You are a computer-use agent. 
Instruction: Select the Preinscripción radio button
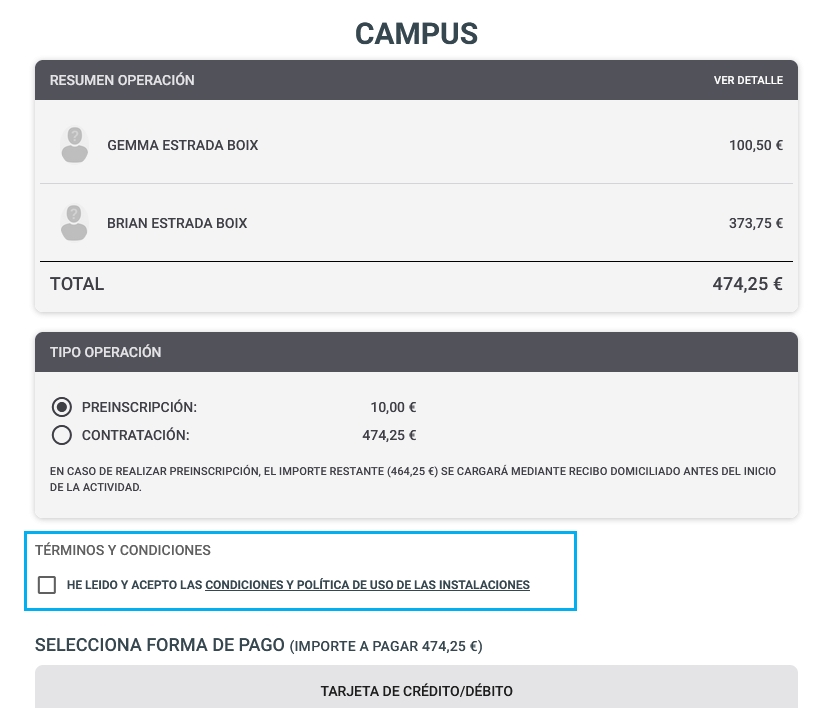tap(62, 407)
